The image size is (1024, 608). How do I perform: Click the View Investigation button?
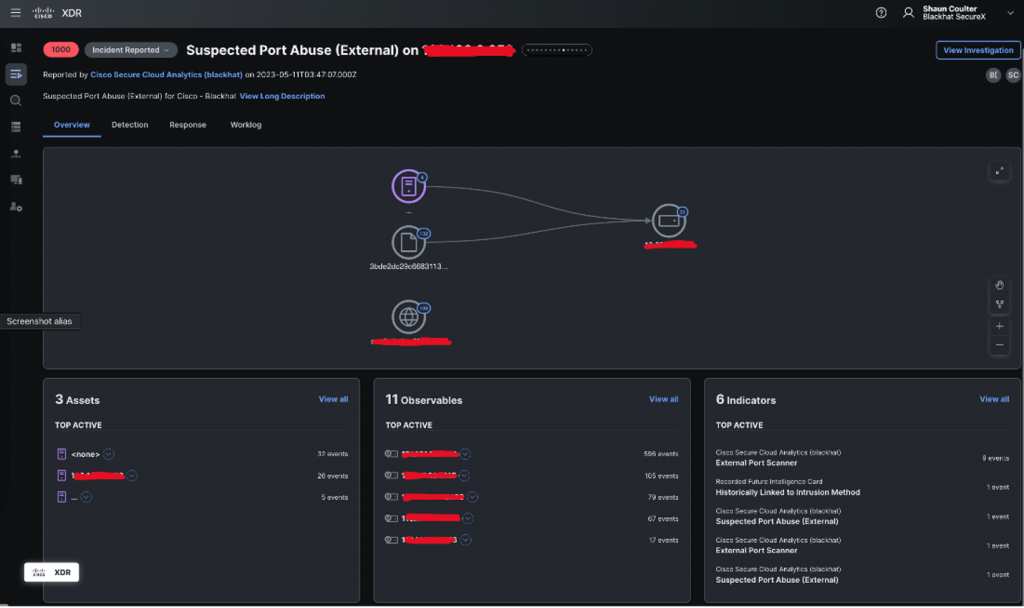977,50
